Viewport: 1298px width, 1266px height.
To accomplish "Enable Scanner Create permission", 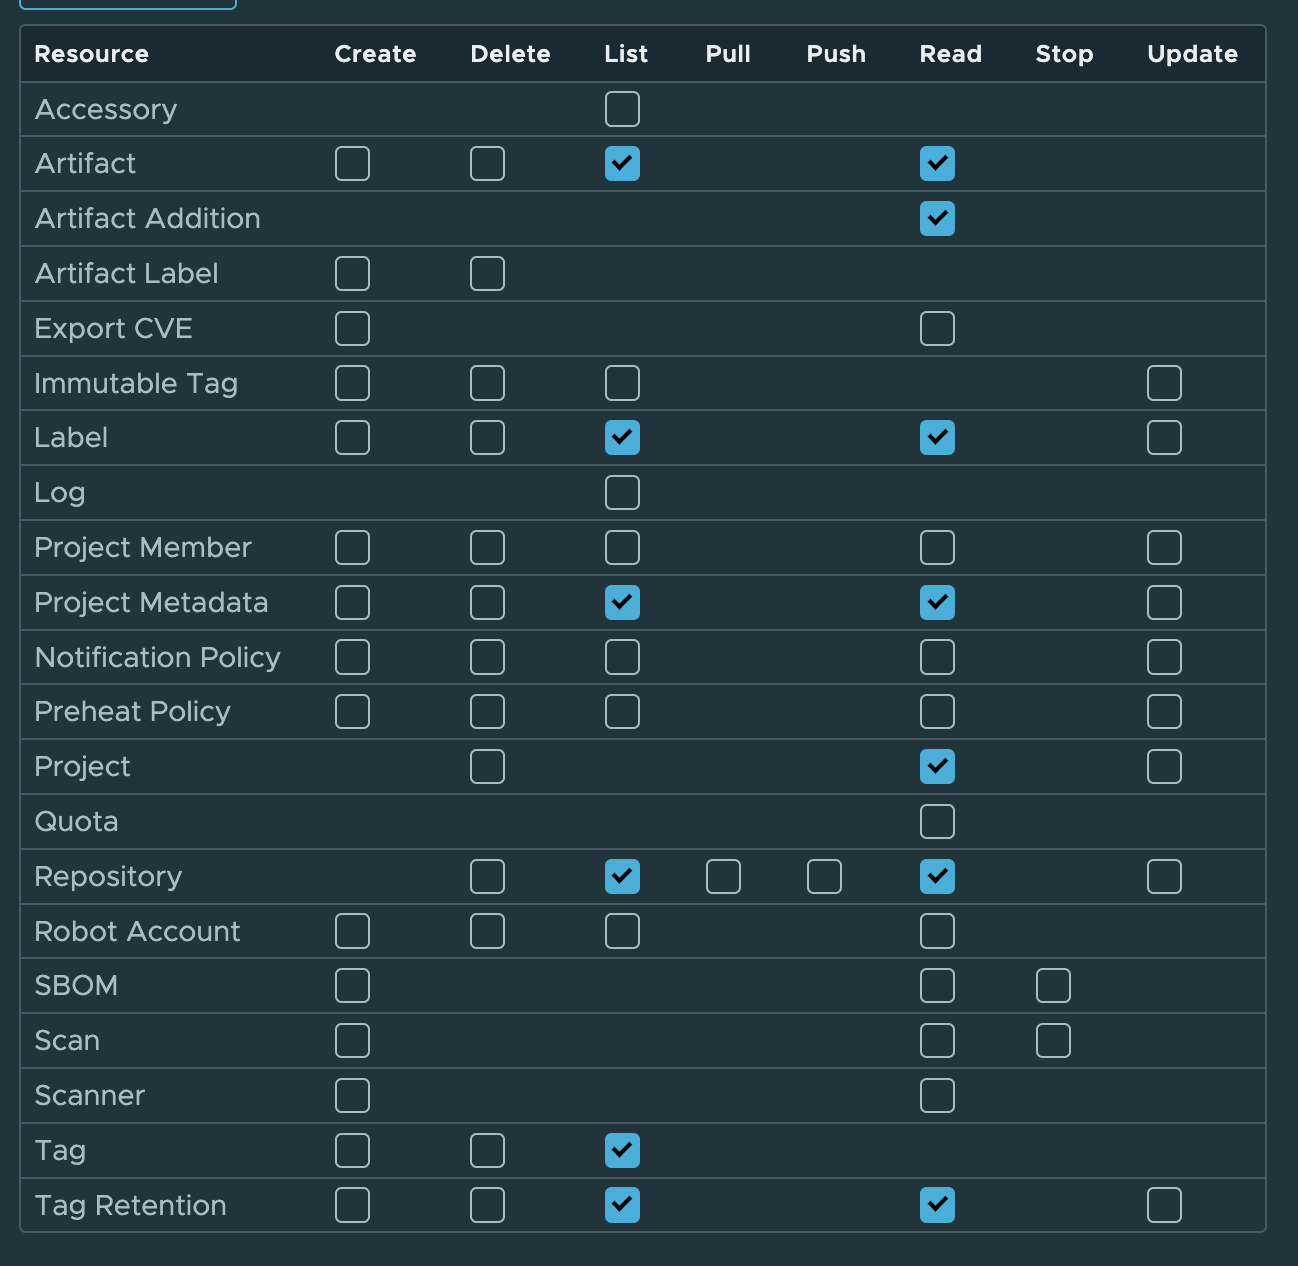I will tap(352, 1096).
